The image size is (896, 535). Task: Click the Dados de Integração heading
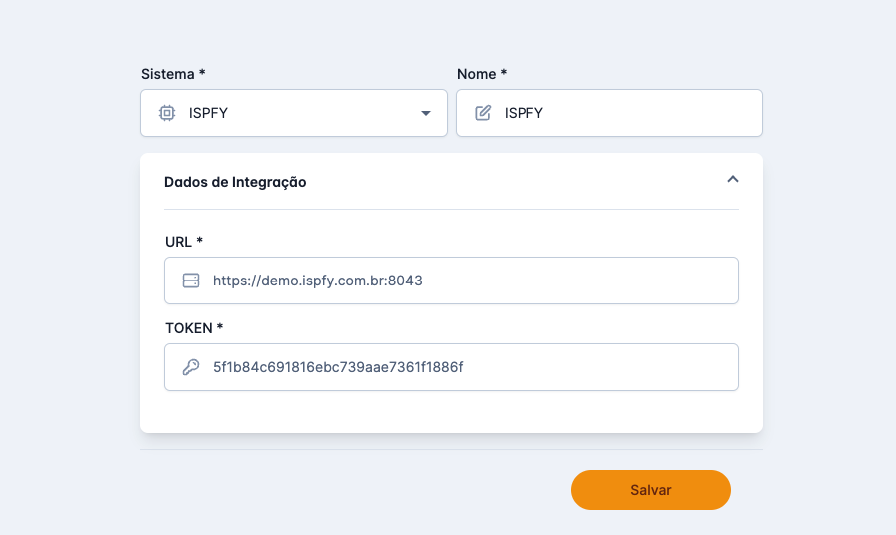tap(235, 182)
